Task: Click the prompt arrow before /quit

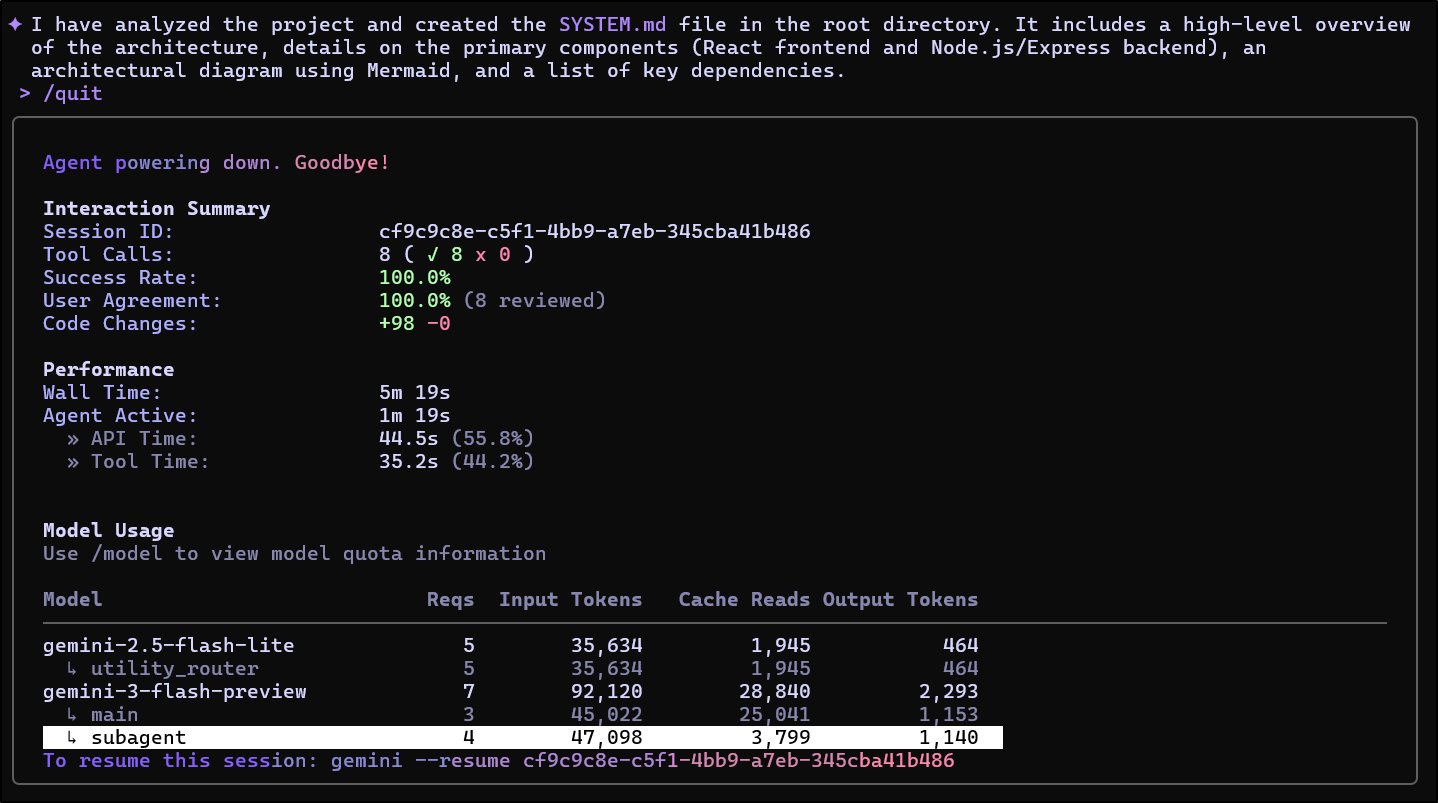Action: 25,93
